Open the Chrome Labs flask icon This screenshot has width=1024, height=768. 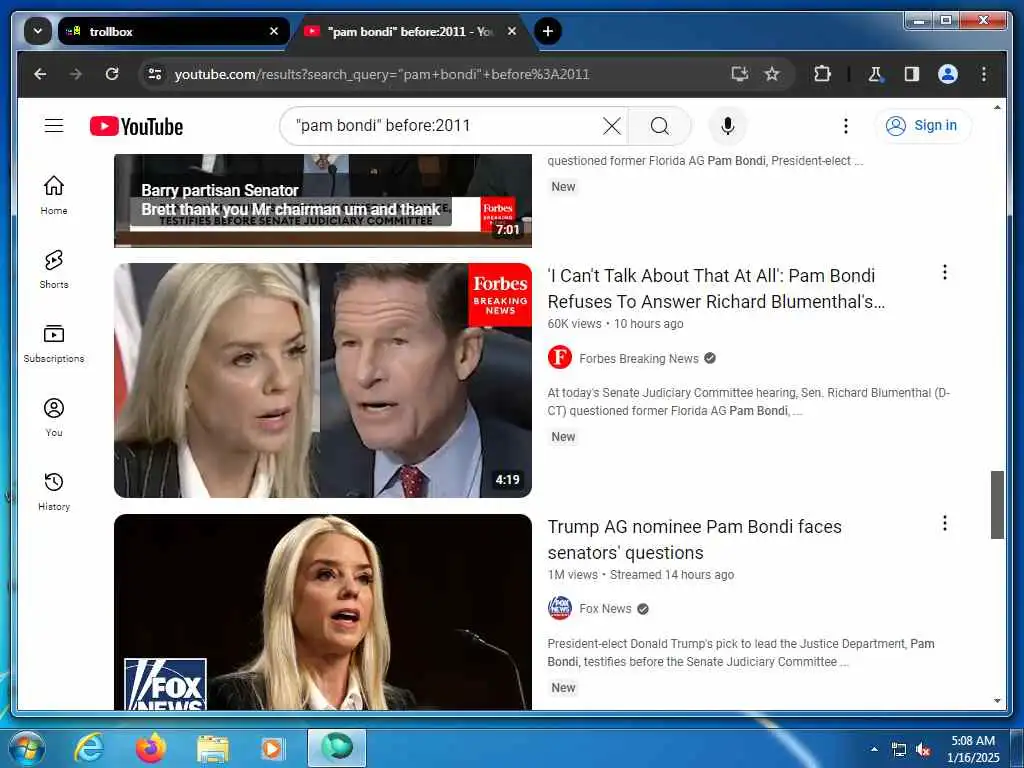click(875, 74)
